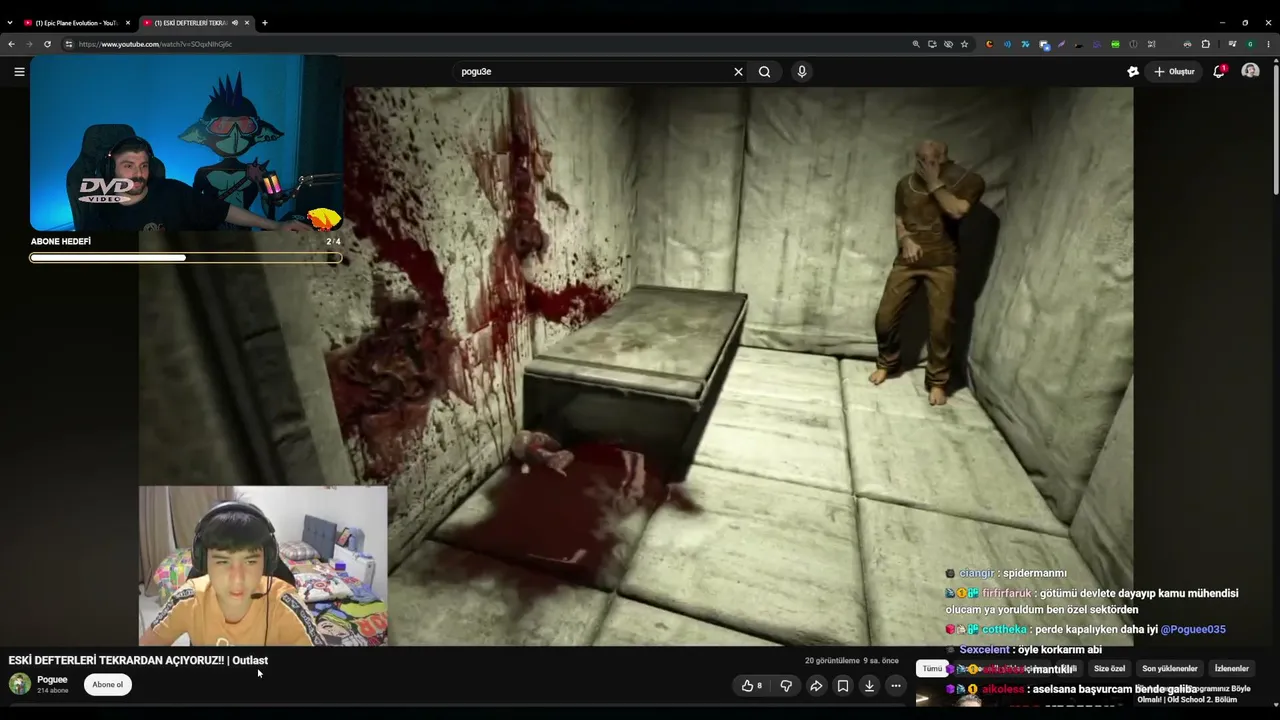
Task: Subscribe with the Abone ol button
Action: tap(108, 685)
